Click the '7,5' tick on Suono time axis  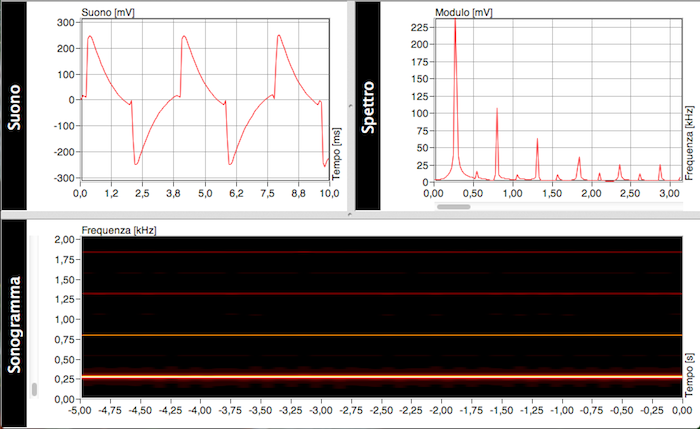coord(267,193)
